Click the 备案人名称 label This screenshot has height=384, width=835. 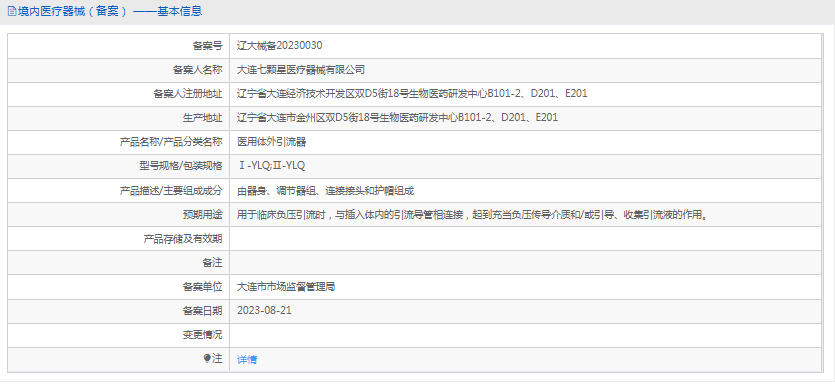[x=198, y=70]
